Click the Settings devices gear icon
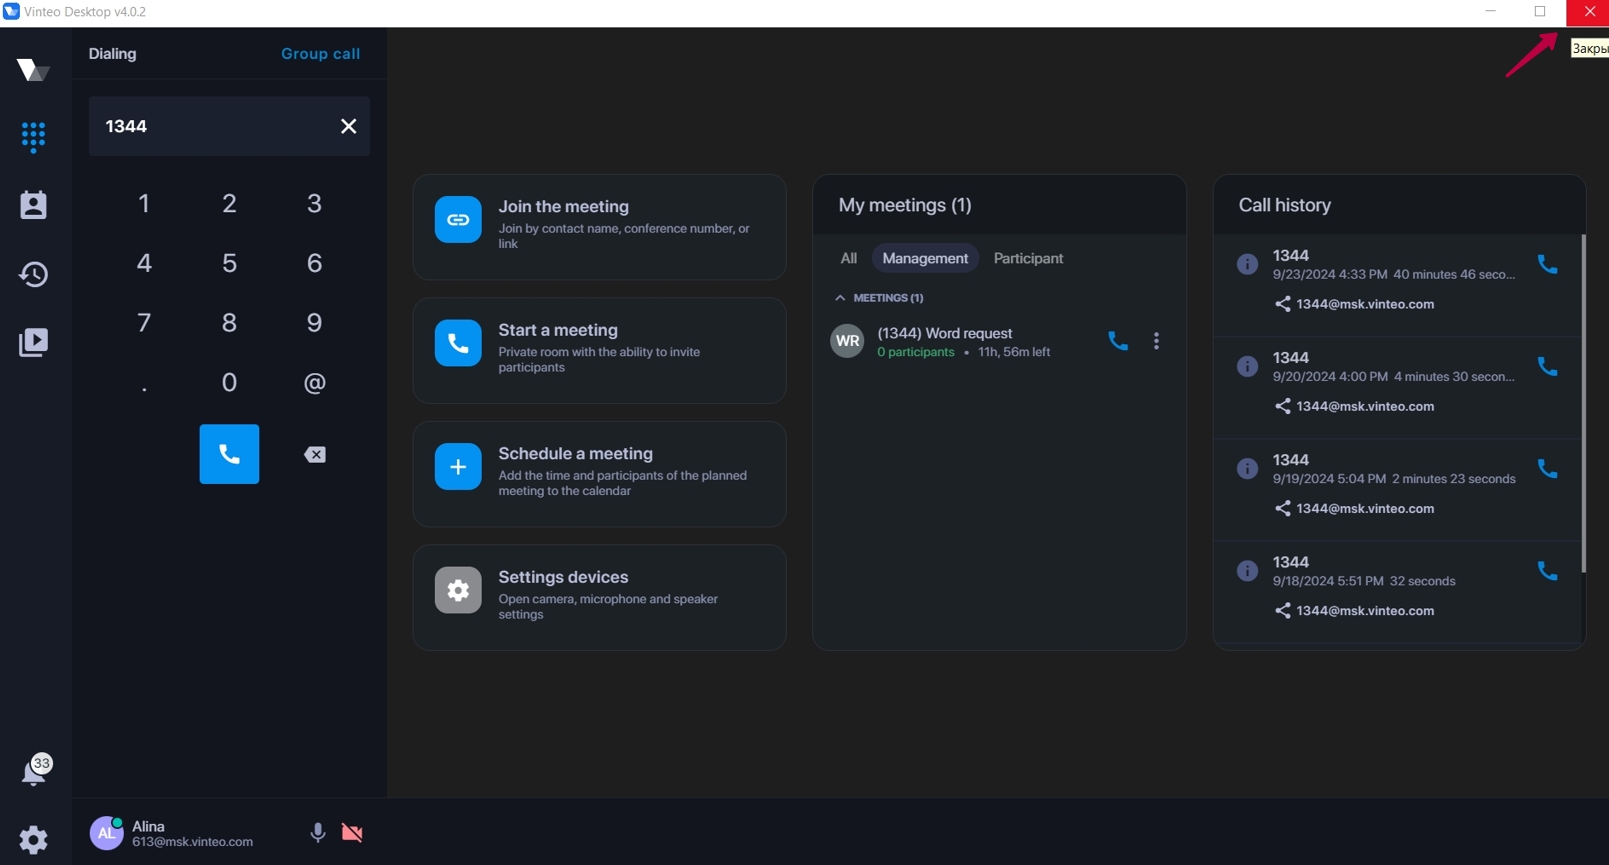This screenshot has height=865, width=1609. [x=458, y=590]
